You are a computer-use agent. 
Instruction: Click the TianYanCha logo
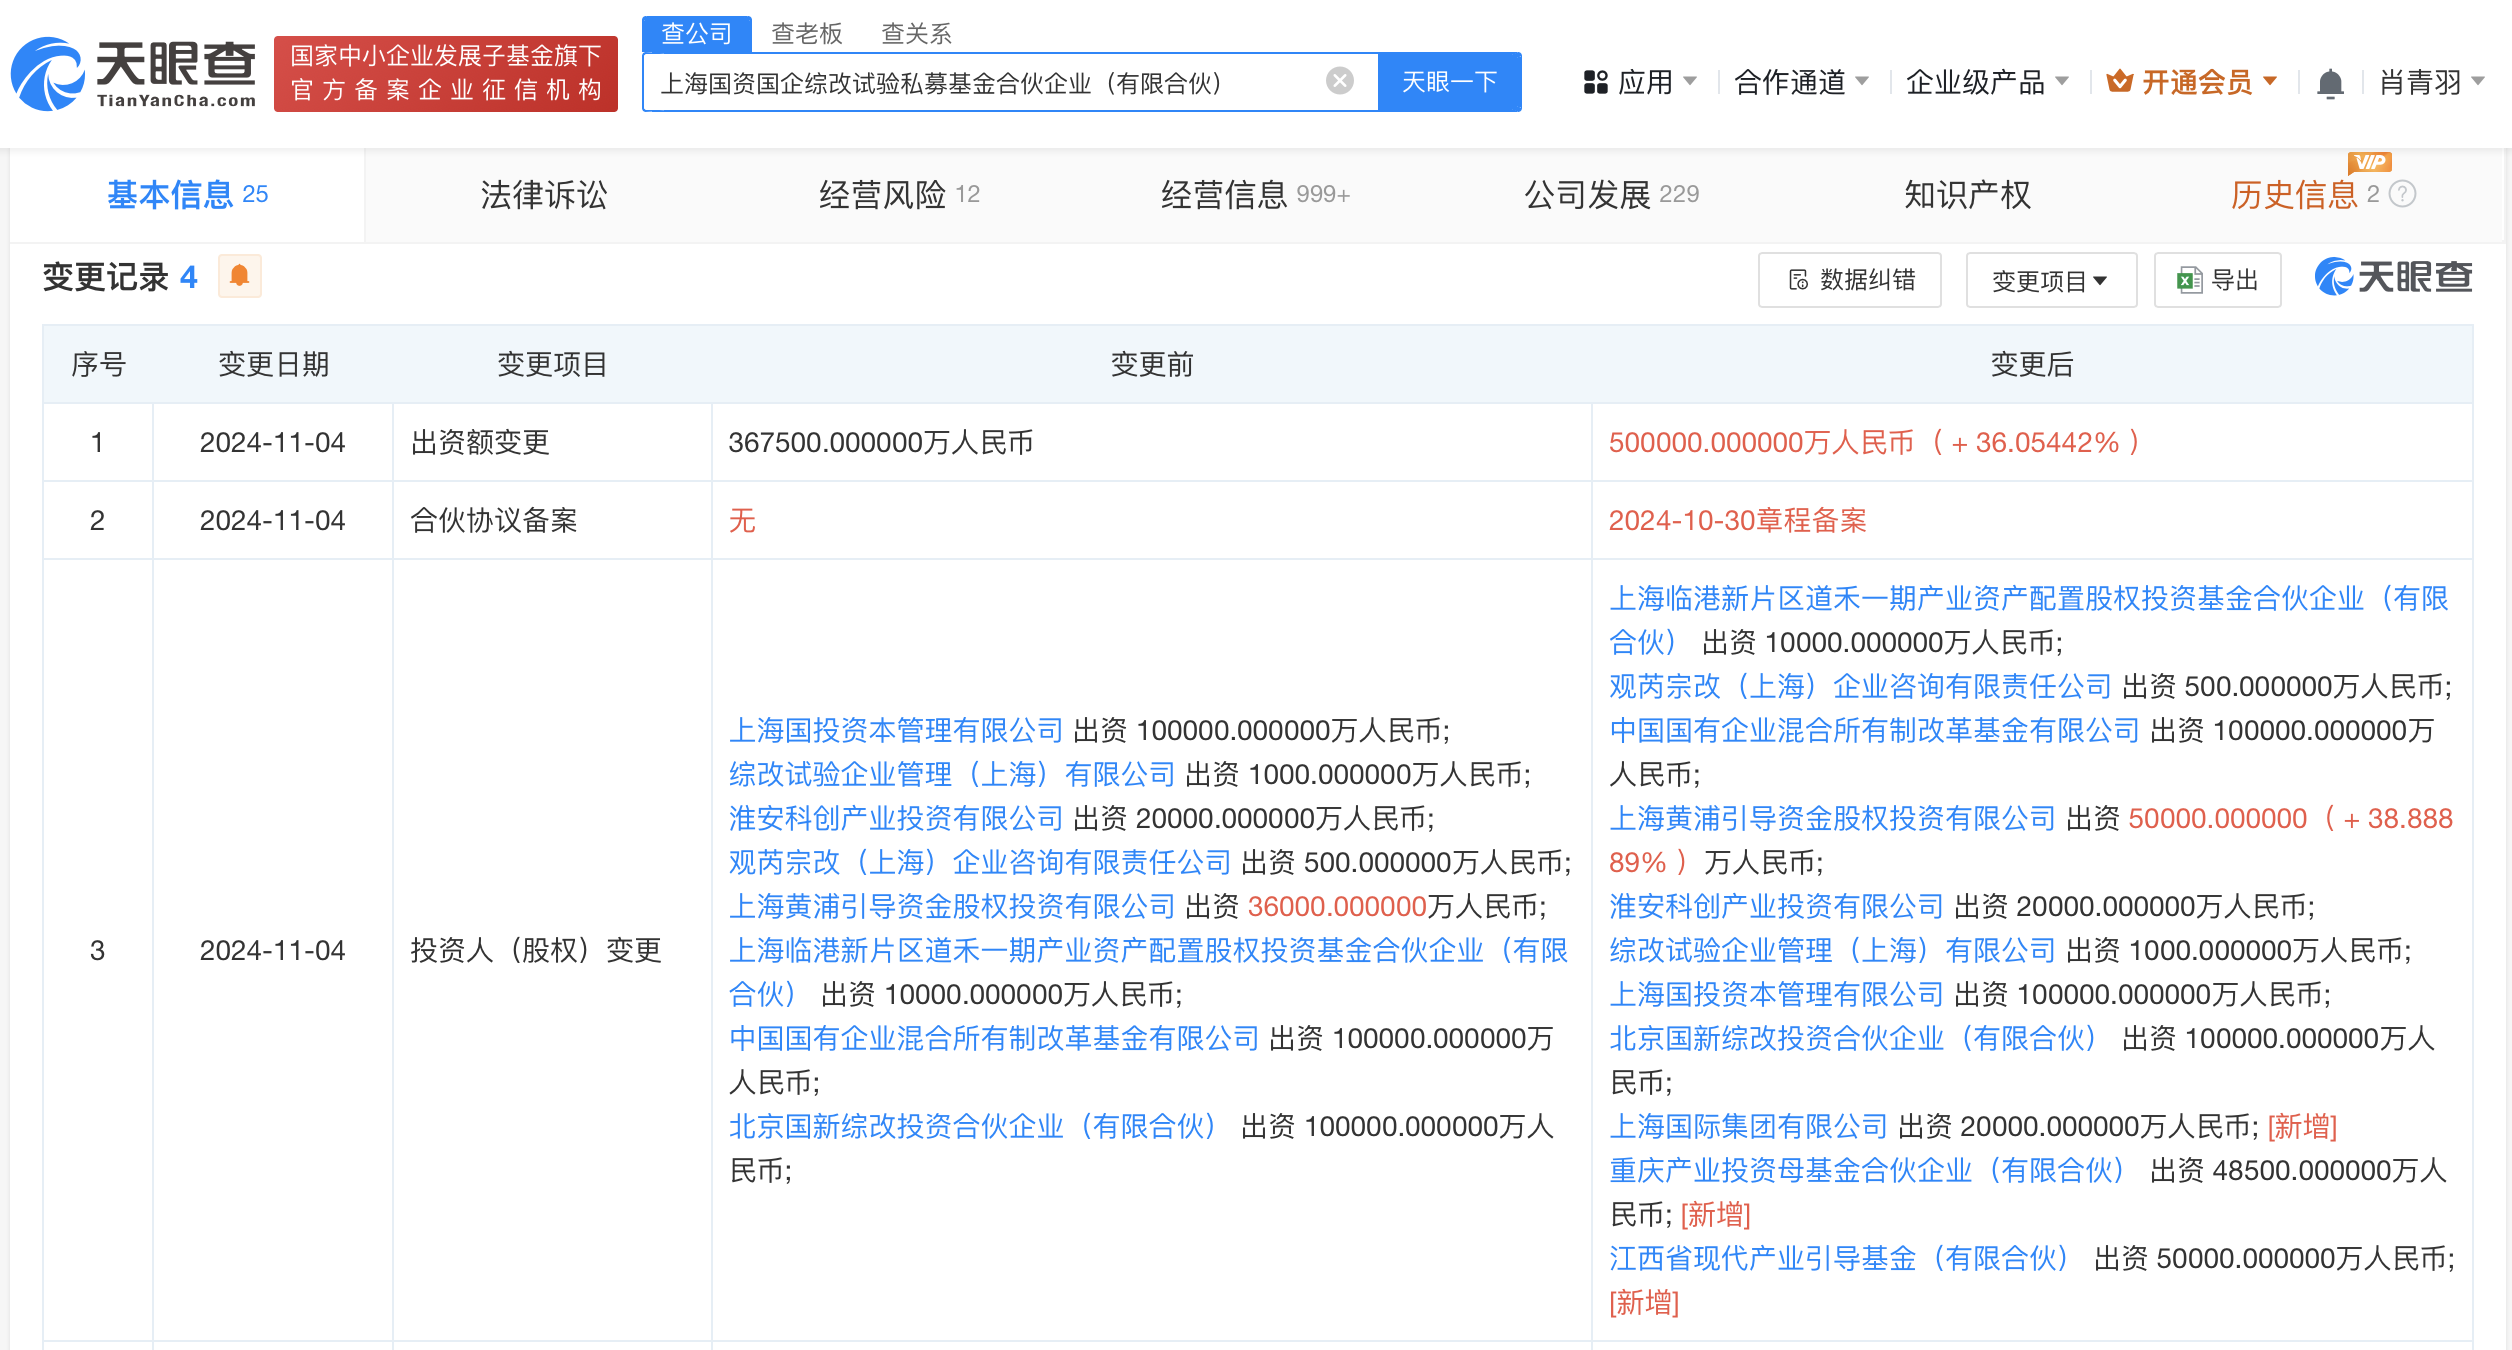pos(134,74)
